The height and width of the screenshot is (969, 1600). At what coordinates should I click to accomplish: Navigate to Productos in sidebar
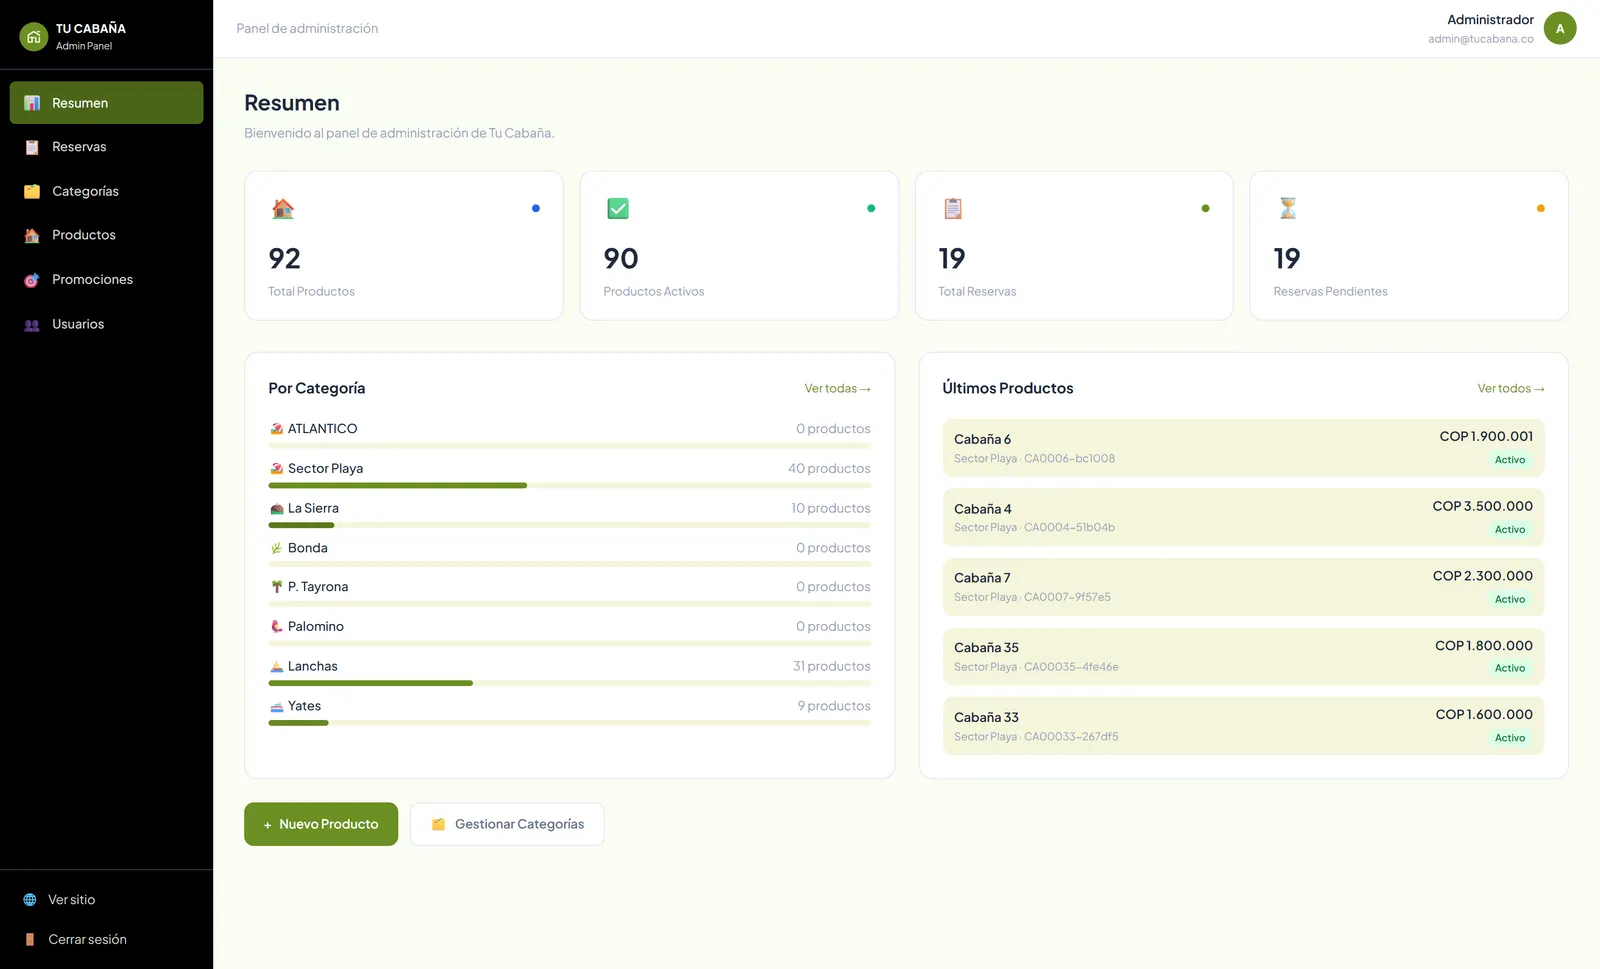[106, 235]
